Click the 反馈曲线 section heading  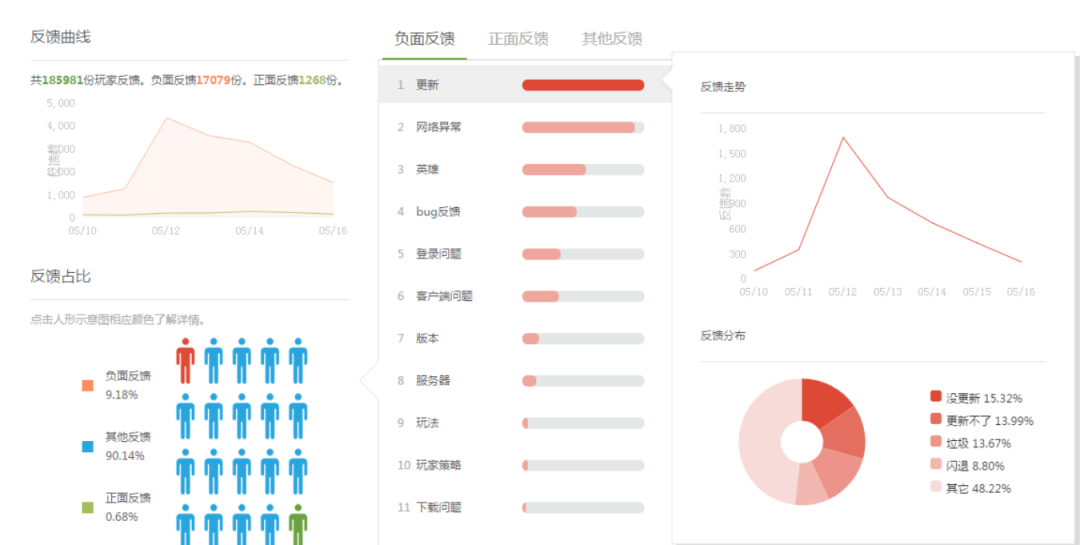(61, 37)
